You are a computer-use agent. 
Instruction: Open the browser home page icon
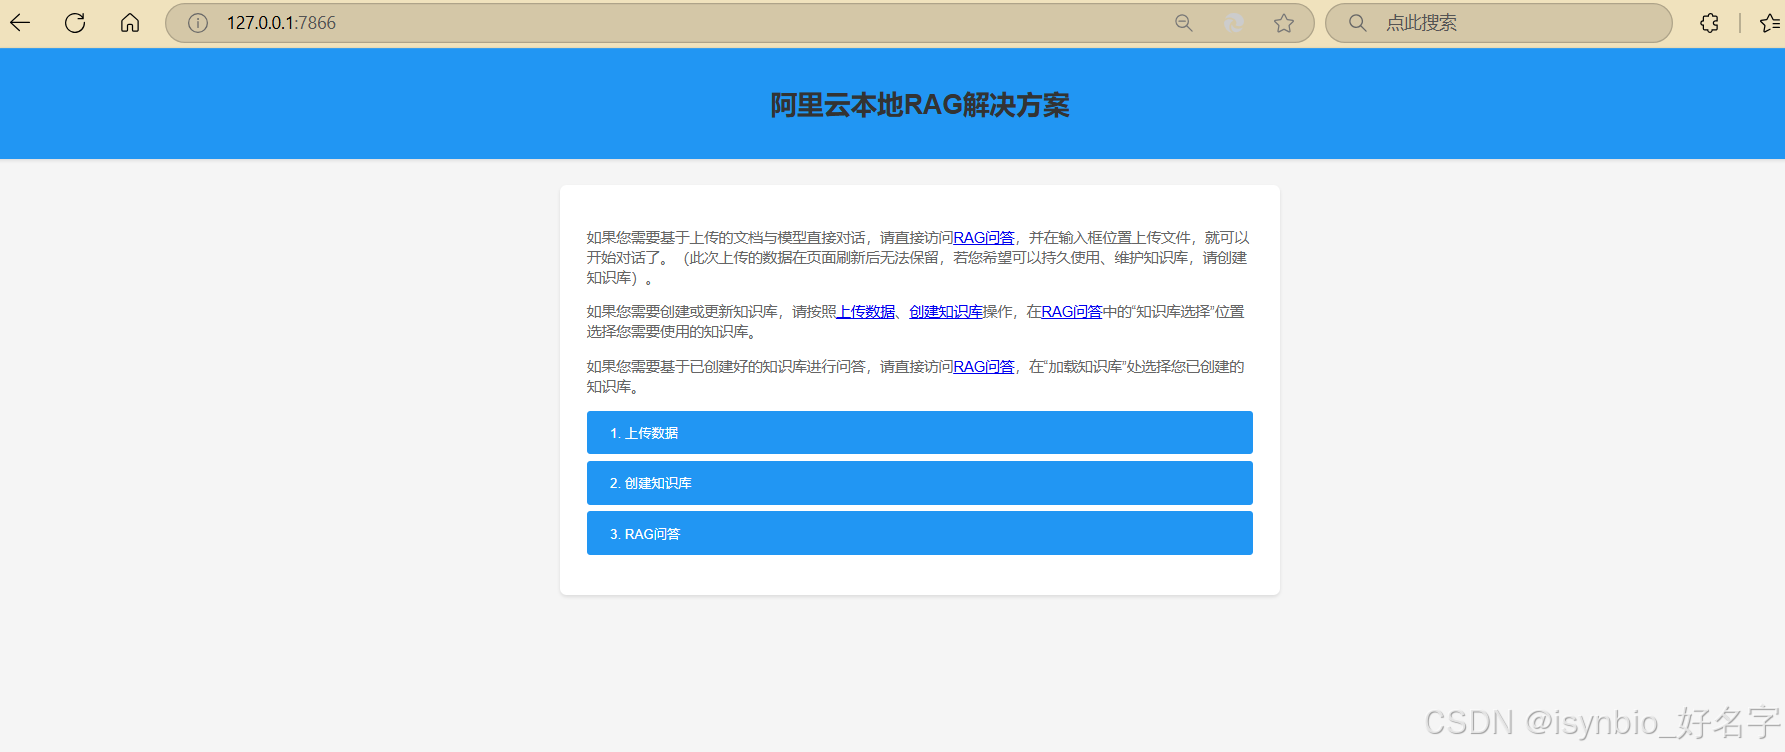130,22
